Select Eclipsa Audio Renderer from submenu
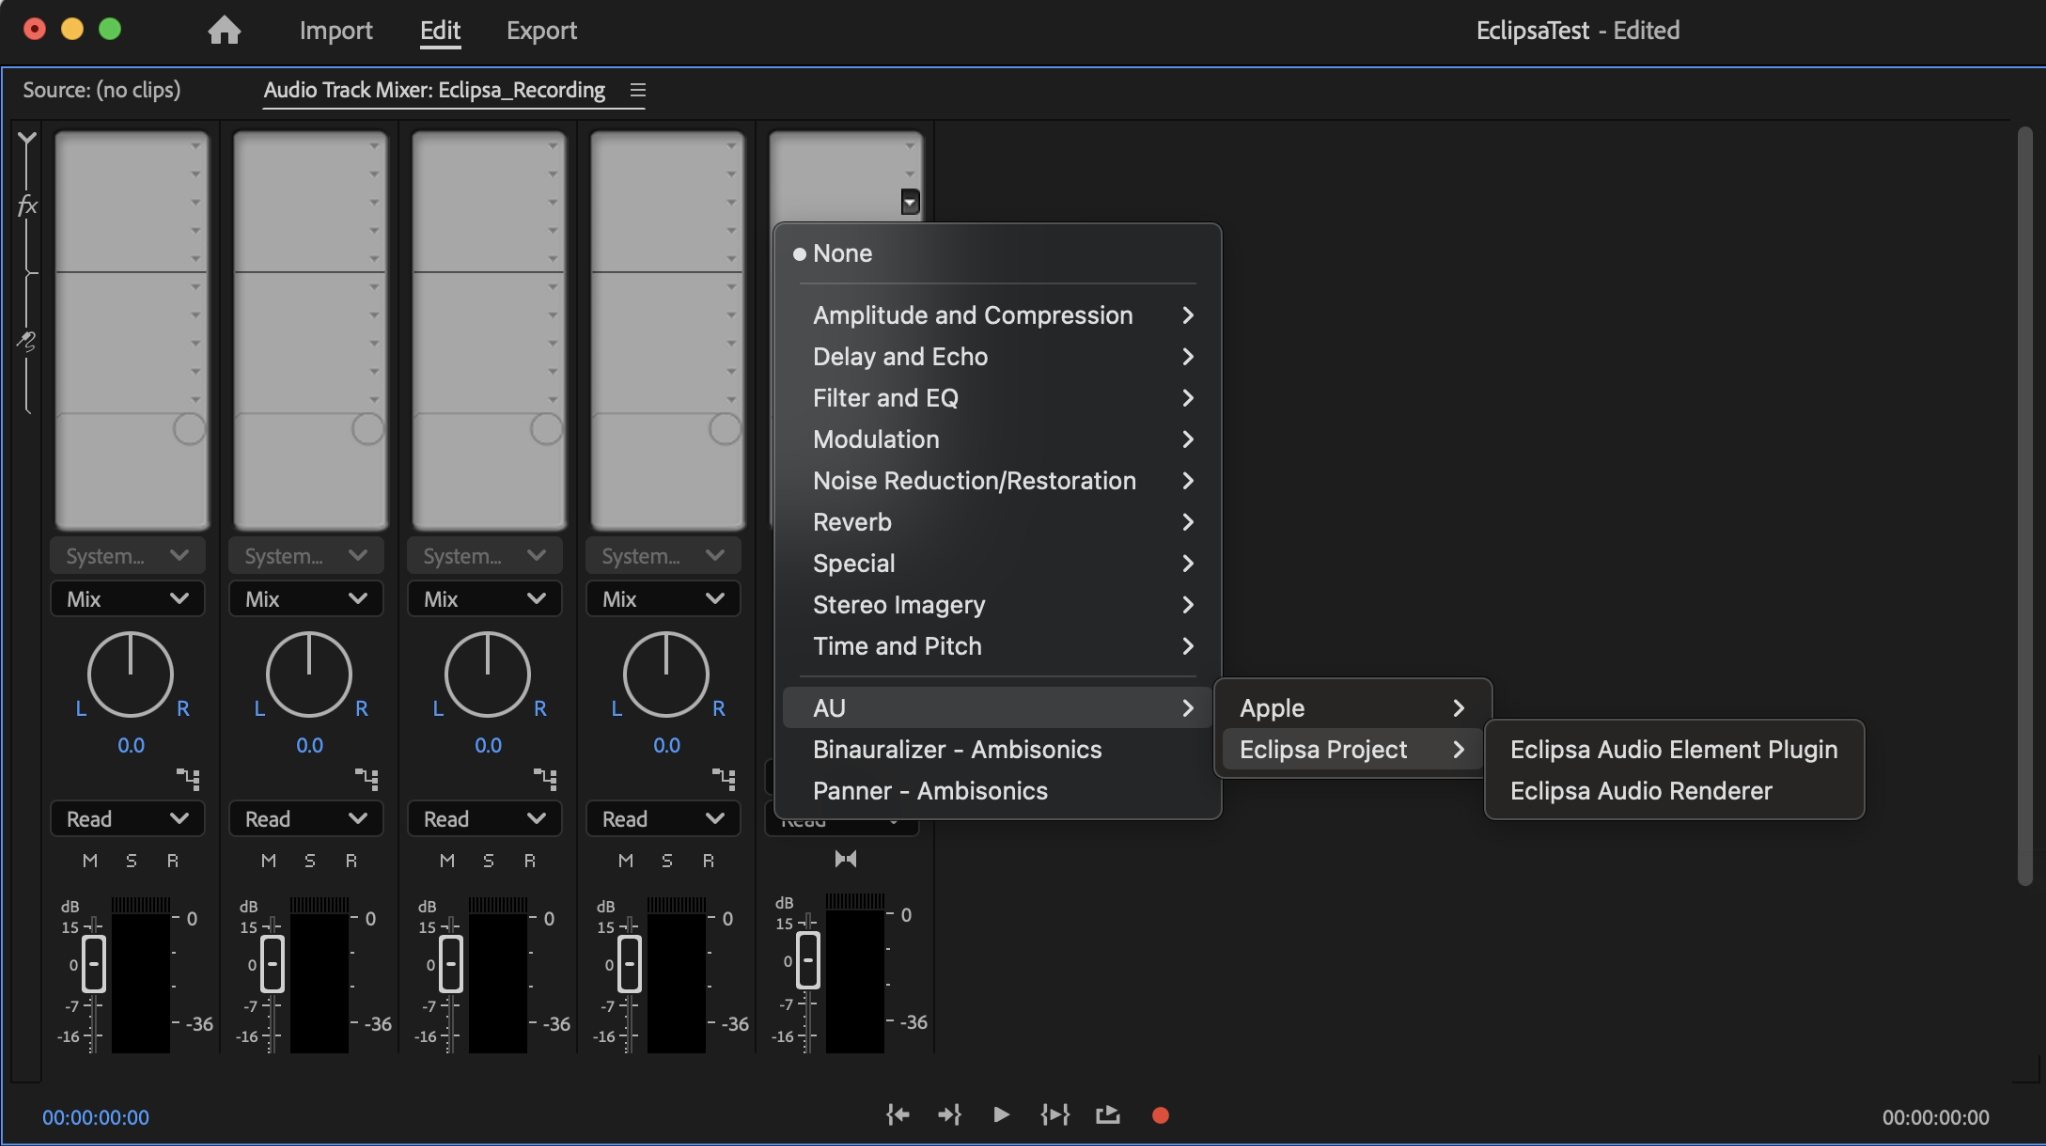 [1640, 791]
